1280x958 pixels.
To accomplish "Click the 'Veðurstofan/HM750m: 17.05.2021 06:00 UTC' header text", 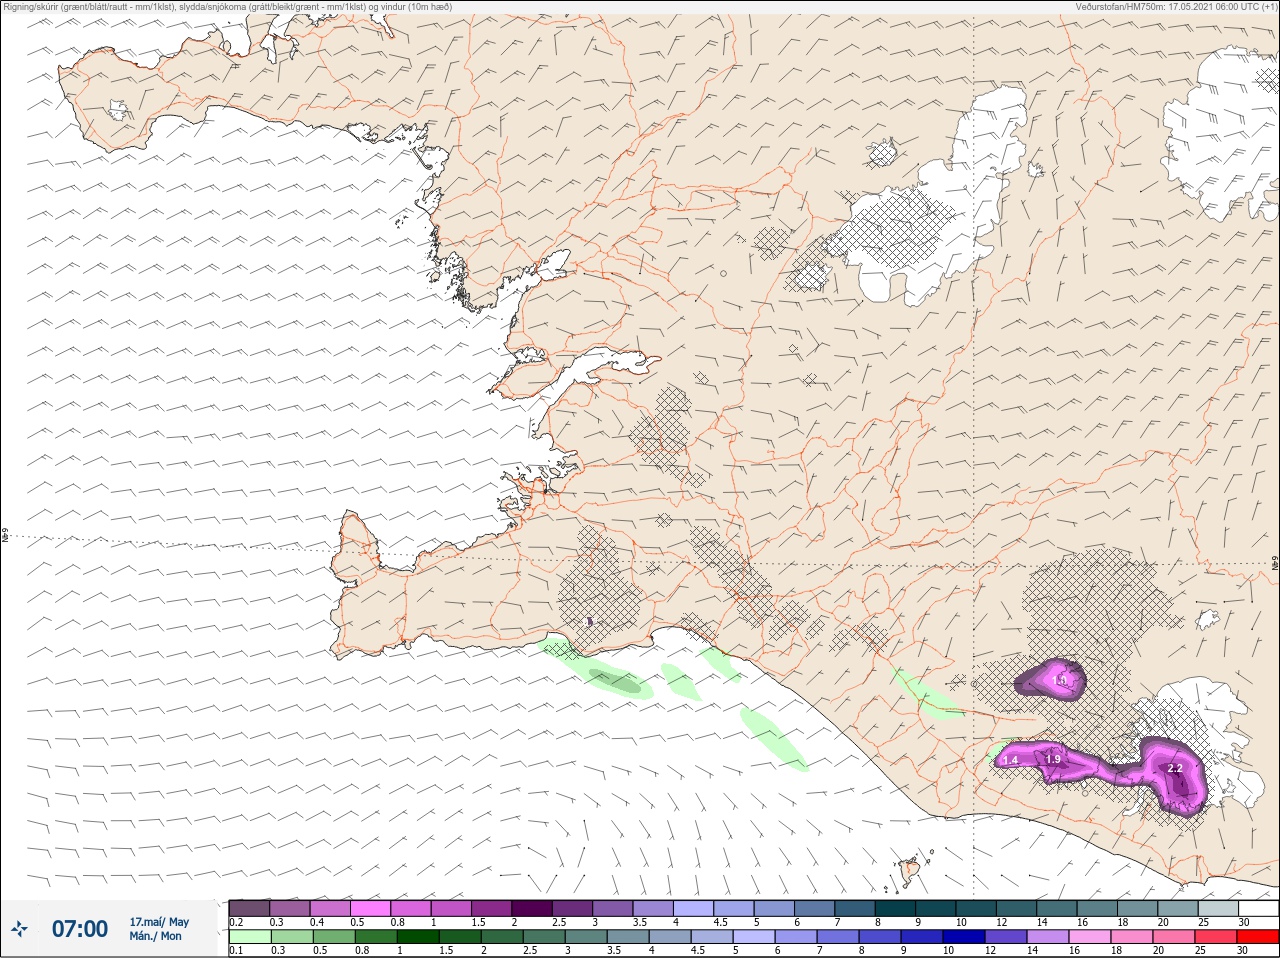I will (1175, 7).
